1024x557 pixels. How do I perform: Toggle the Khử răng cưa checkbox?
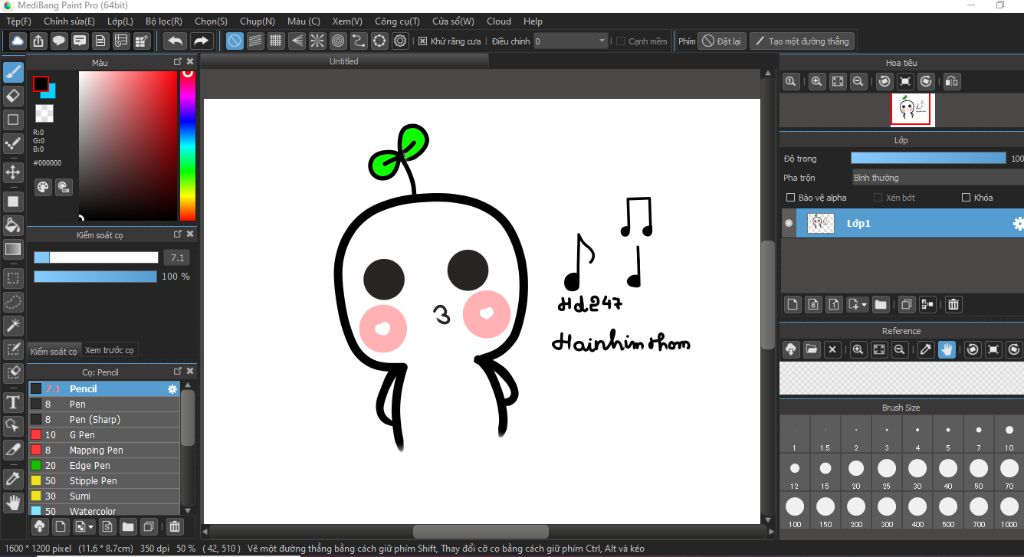click(x=423, y=41)
